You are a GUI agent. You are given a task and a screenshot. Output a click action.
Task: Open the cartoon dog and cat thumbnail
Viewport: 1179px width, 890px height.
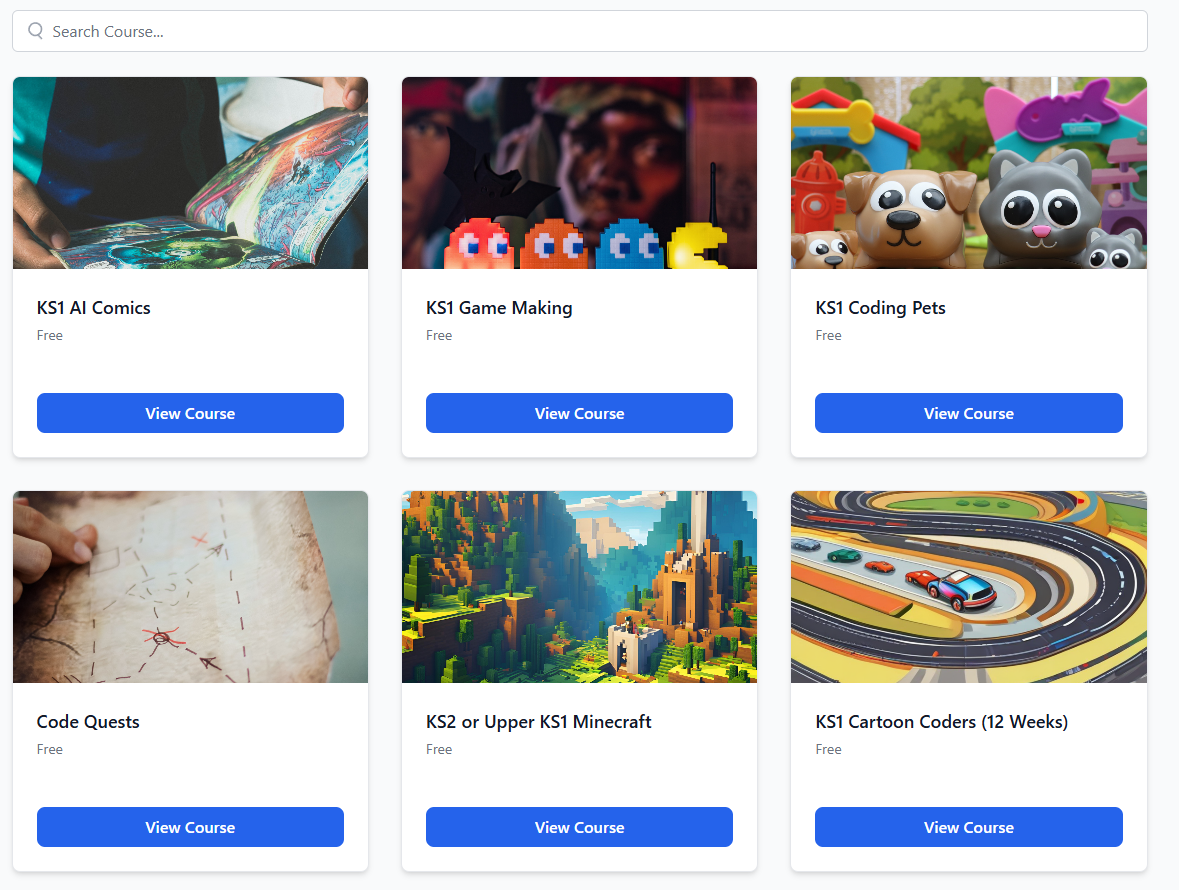pos(968,173)
